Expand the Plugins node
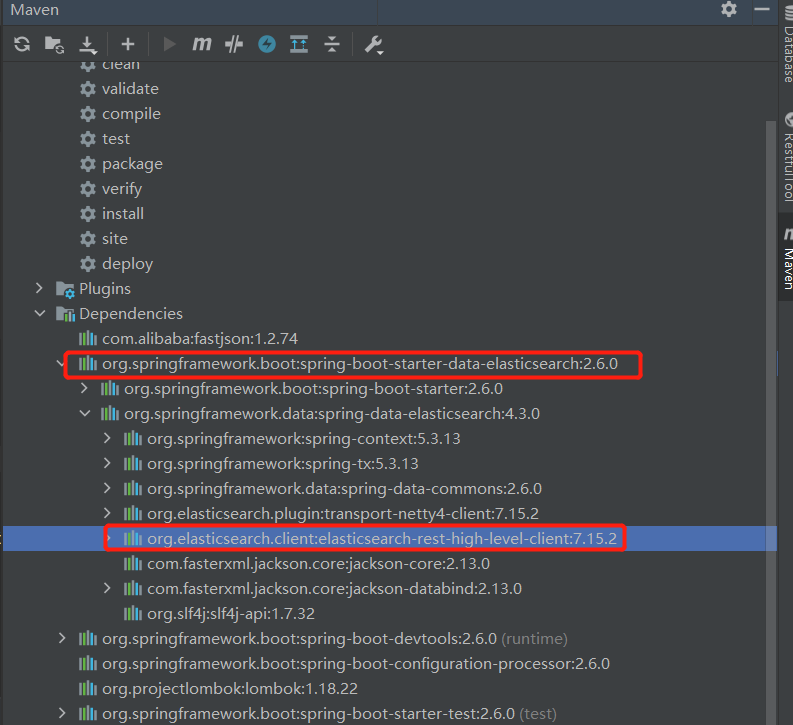793x725 pixels. click(39, 288)
